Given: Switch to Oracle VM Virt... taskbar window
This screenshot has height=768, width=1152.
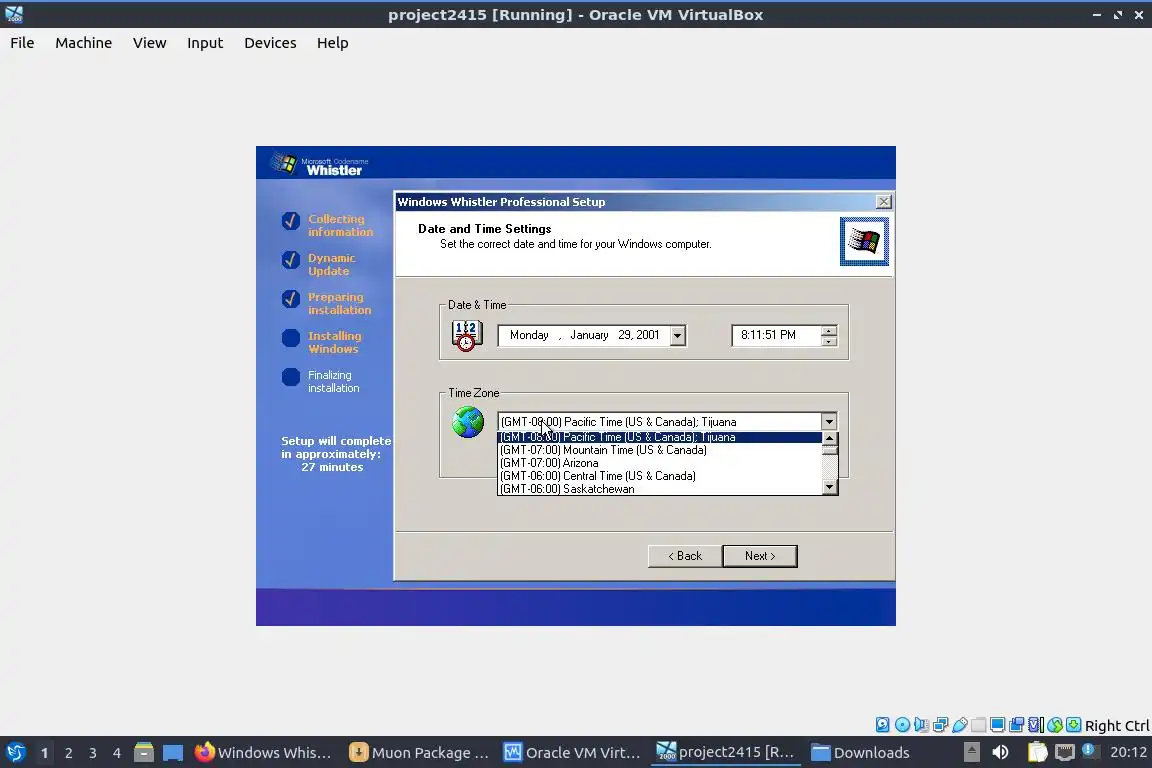Looking at the screenshot, I should coord(572,752).
